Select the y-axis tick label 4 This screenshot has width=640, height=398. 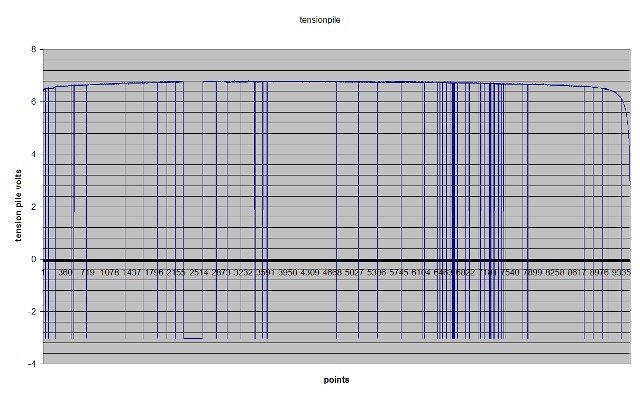33,154
